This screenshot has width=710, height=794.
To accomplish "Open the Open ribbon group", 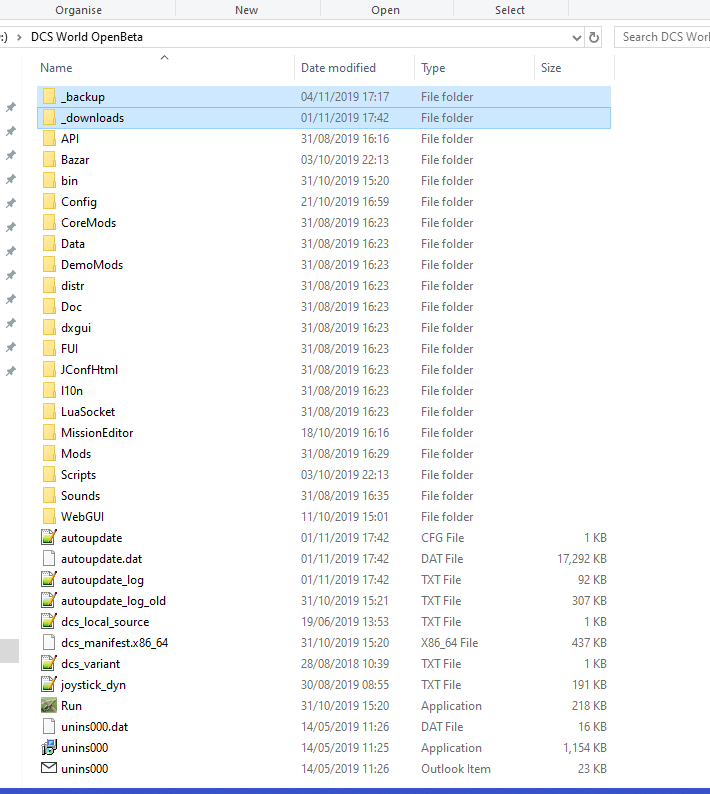I will point(385,10).
